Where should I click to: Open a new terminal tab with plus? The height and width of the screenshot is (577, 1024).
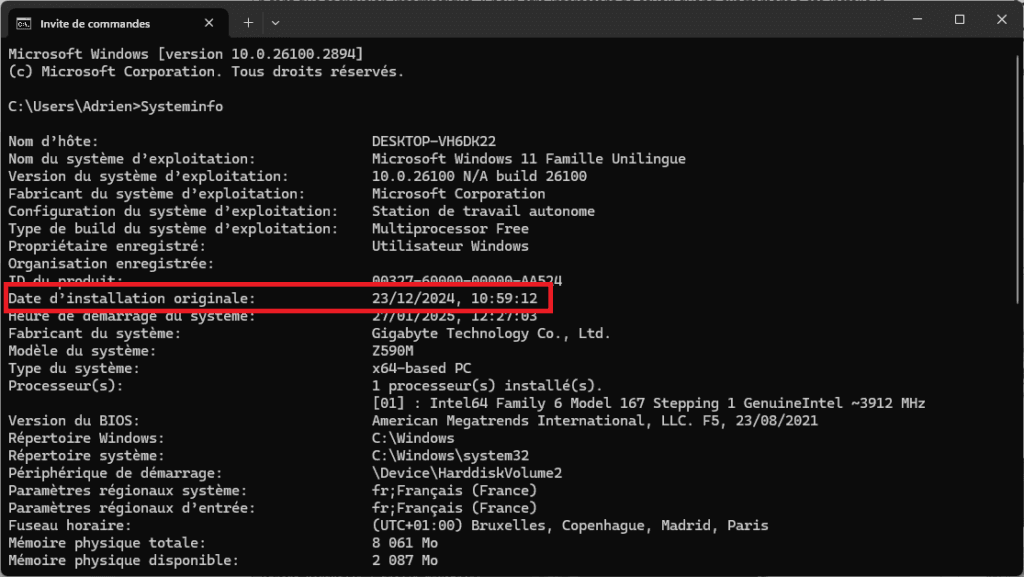pyautogui.click(x=248, y=23)
